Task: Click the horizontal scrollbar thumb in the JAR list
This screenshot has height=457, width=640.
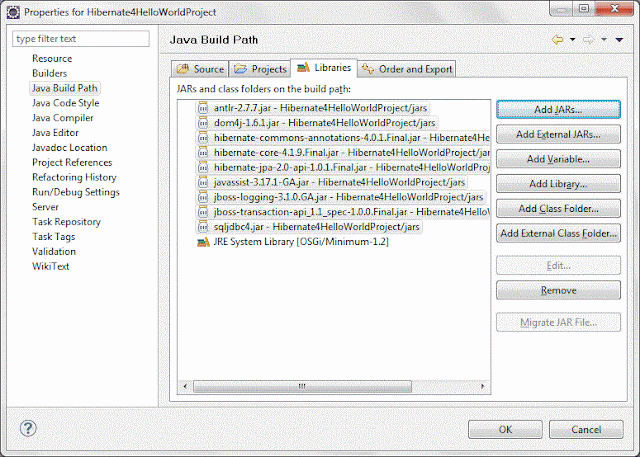Action: [x=302, y=386]
